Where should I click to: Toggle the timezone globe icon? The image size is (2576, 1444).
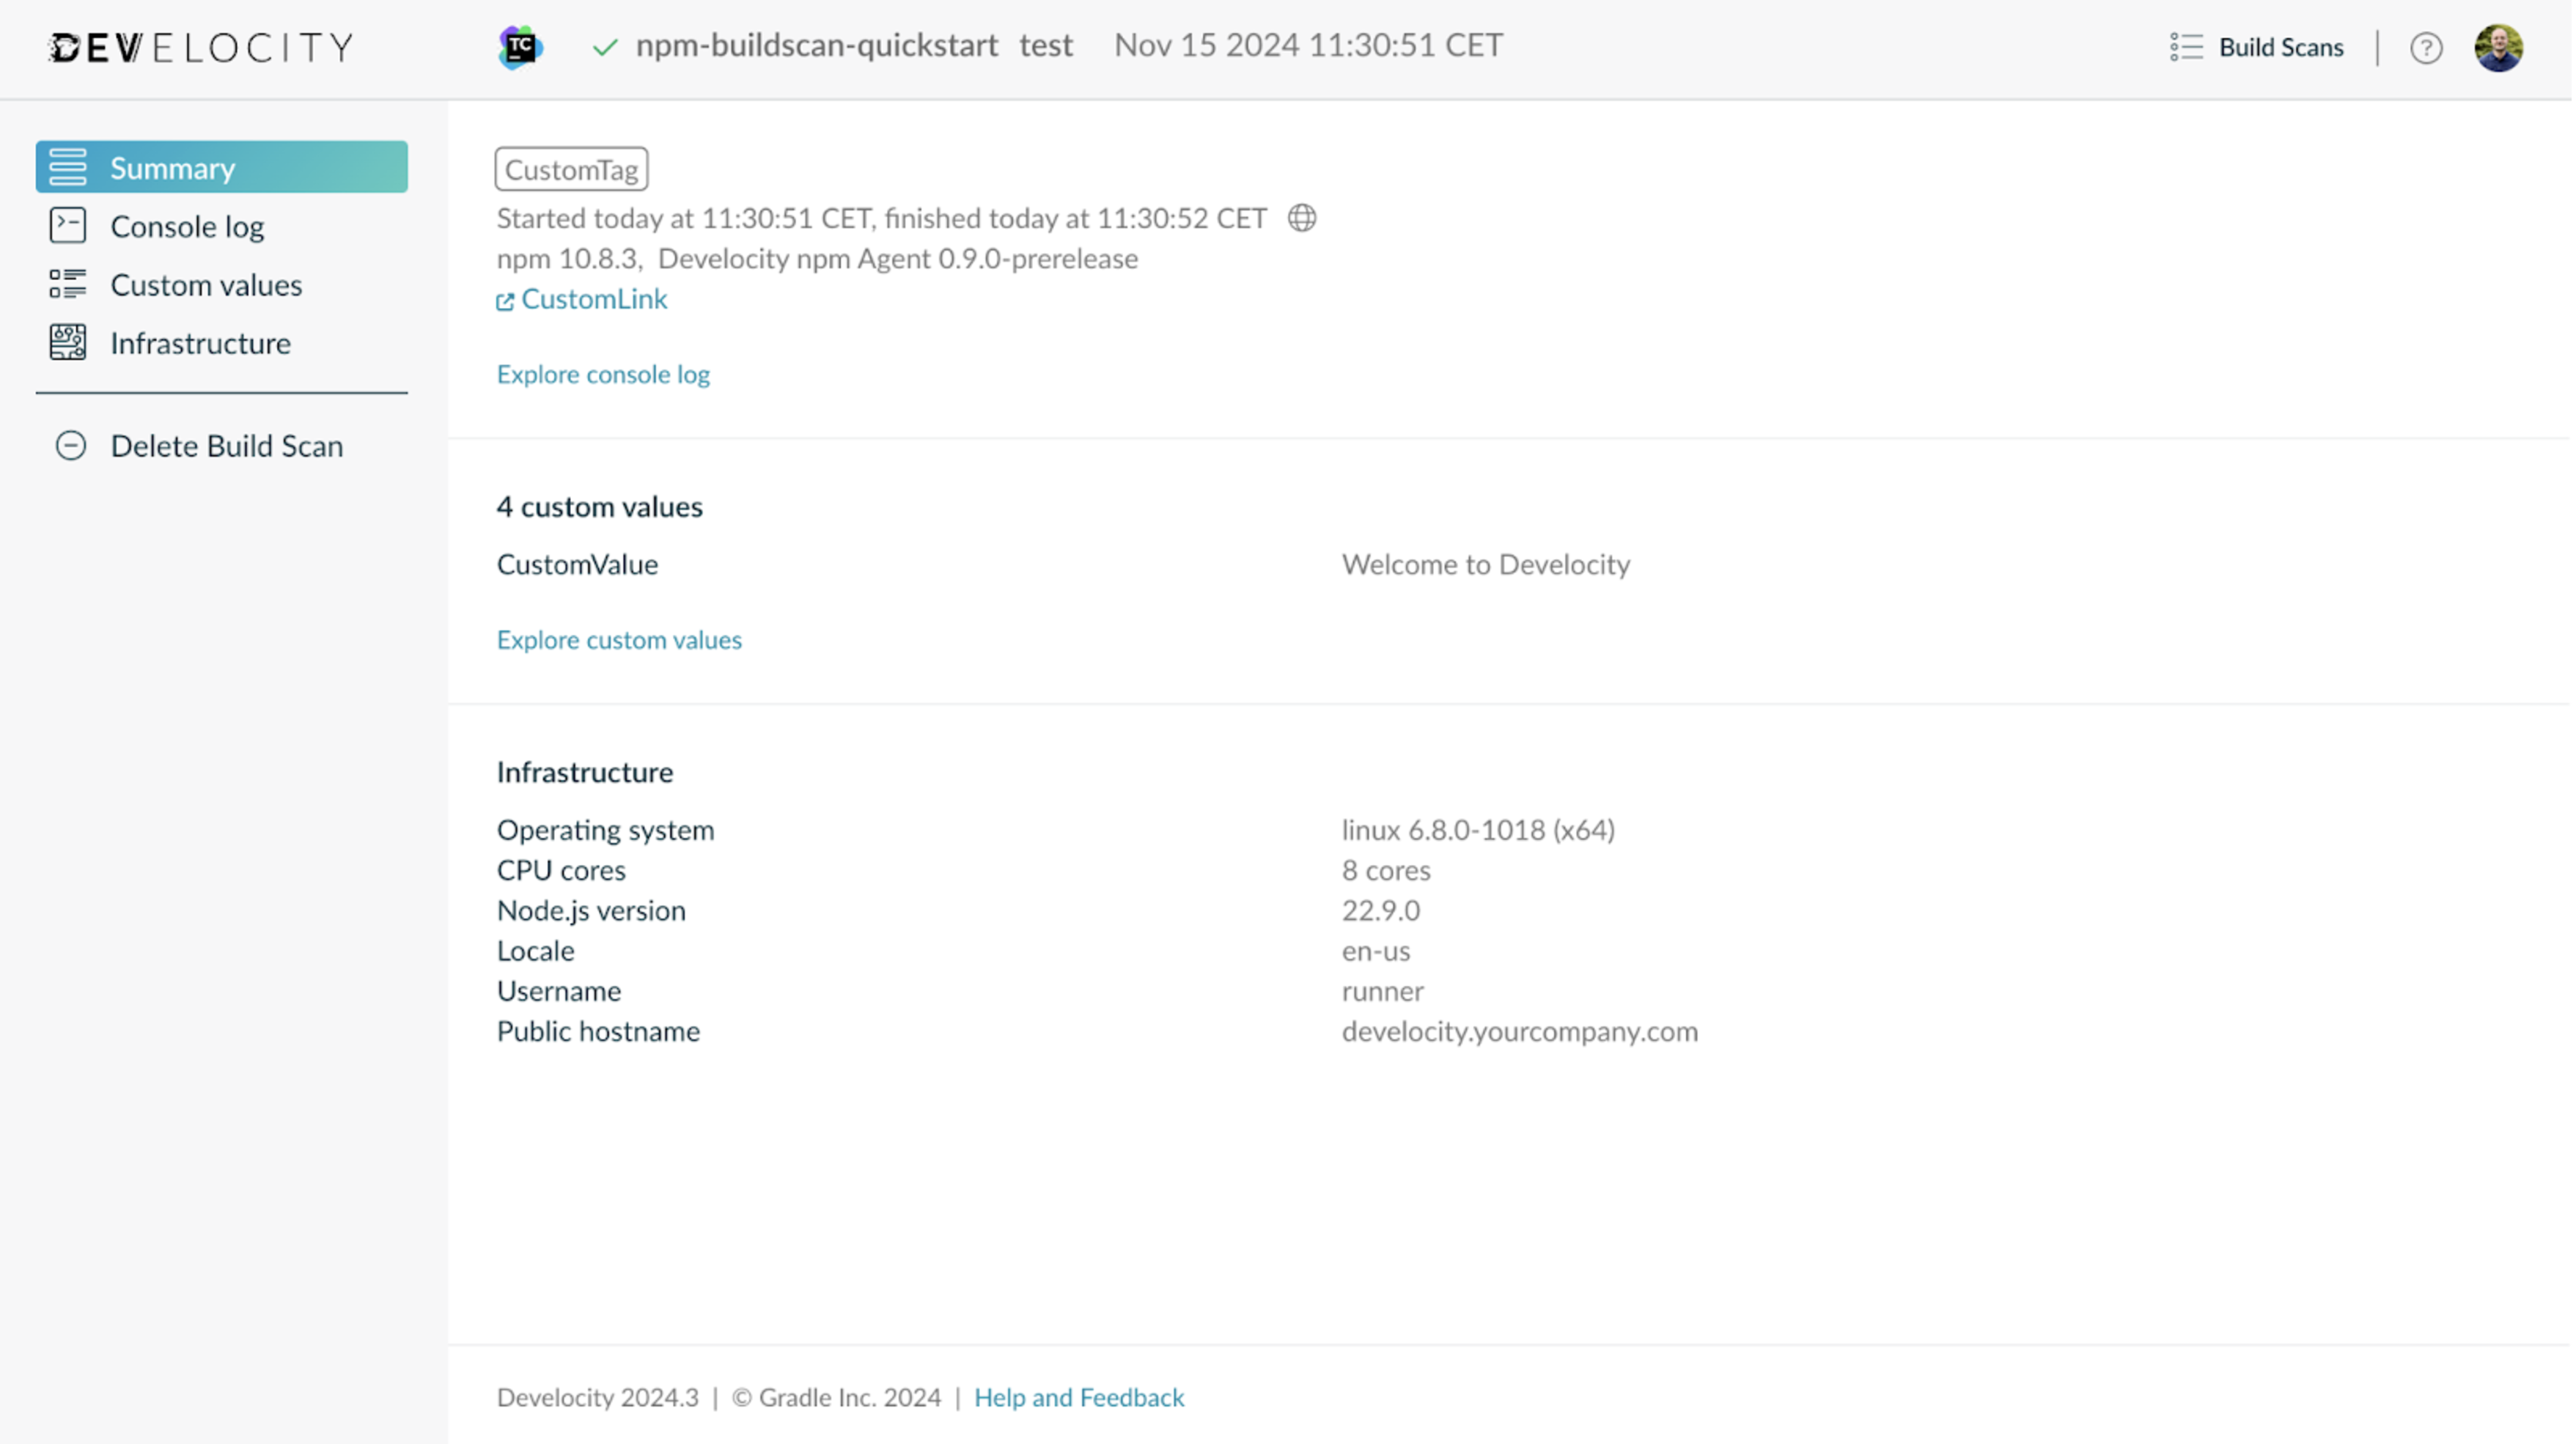click(1302, 218)
